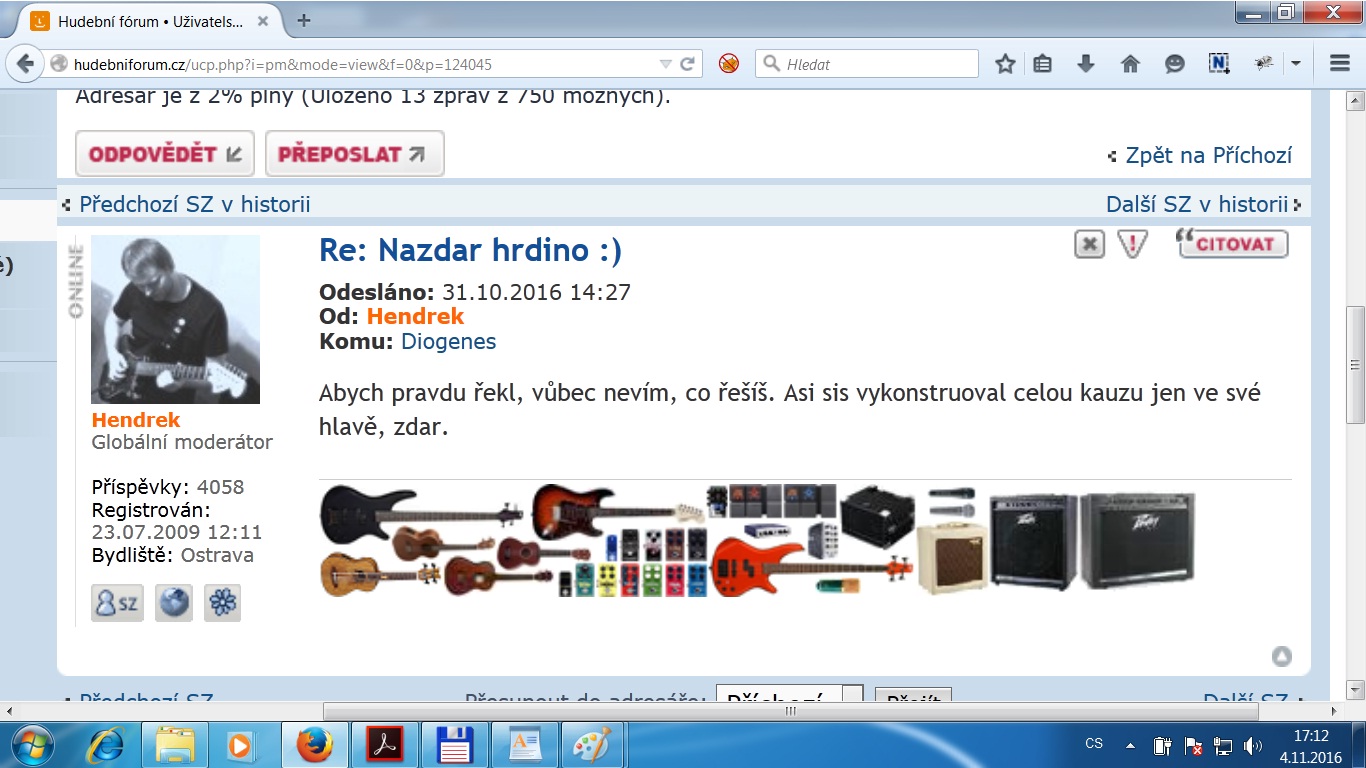Click the back-to-top arrow icon
Image resolution: width=1366 pixels, height=768 pixels.
point(1281,656)
